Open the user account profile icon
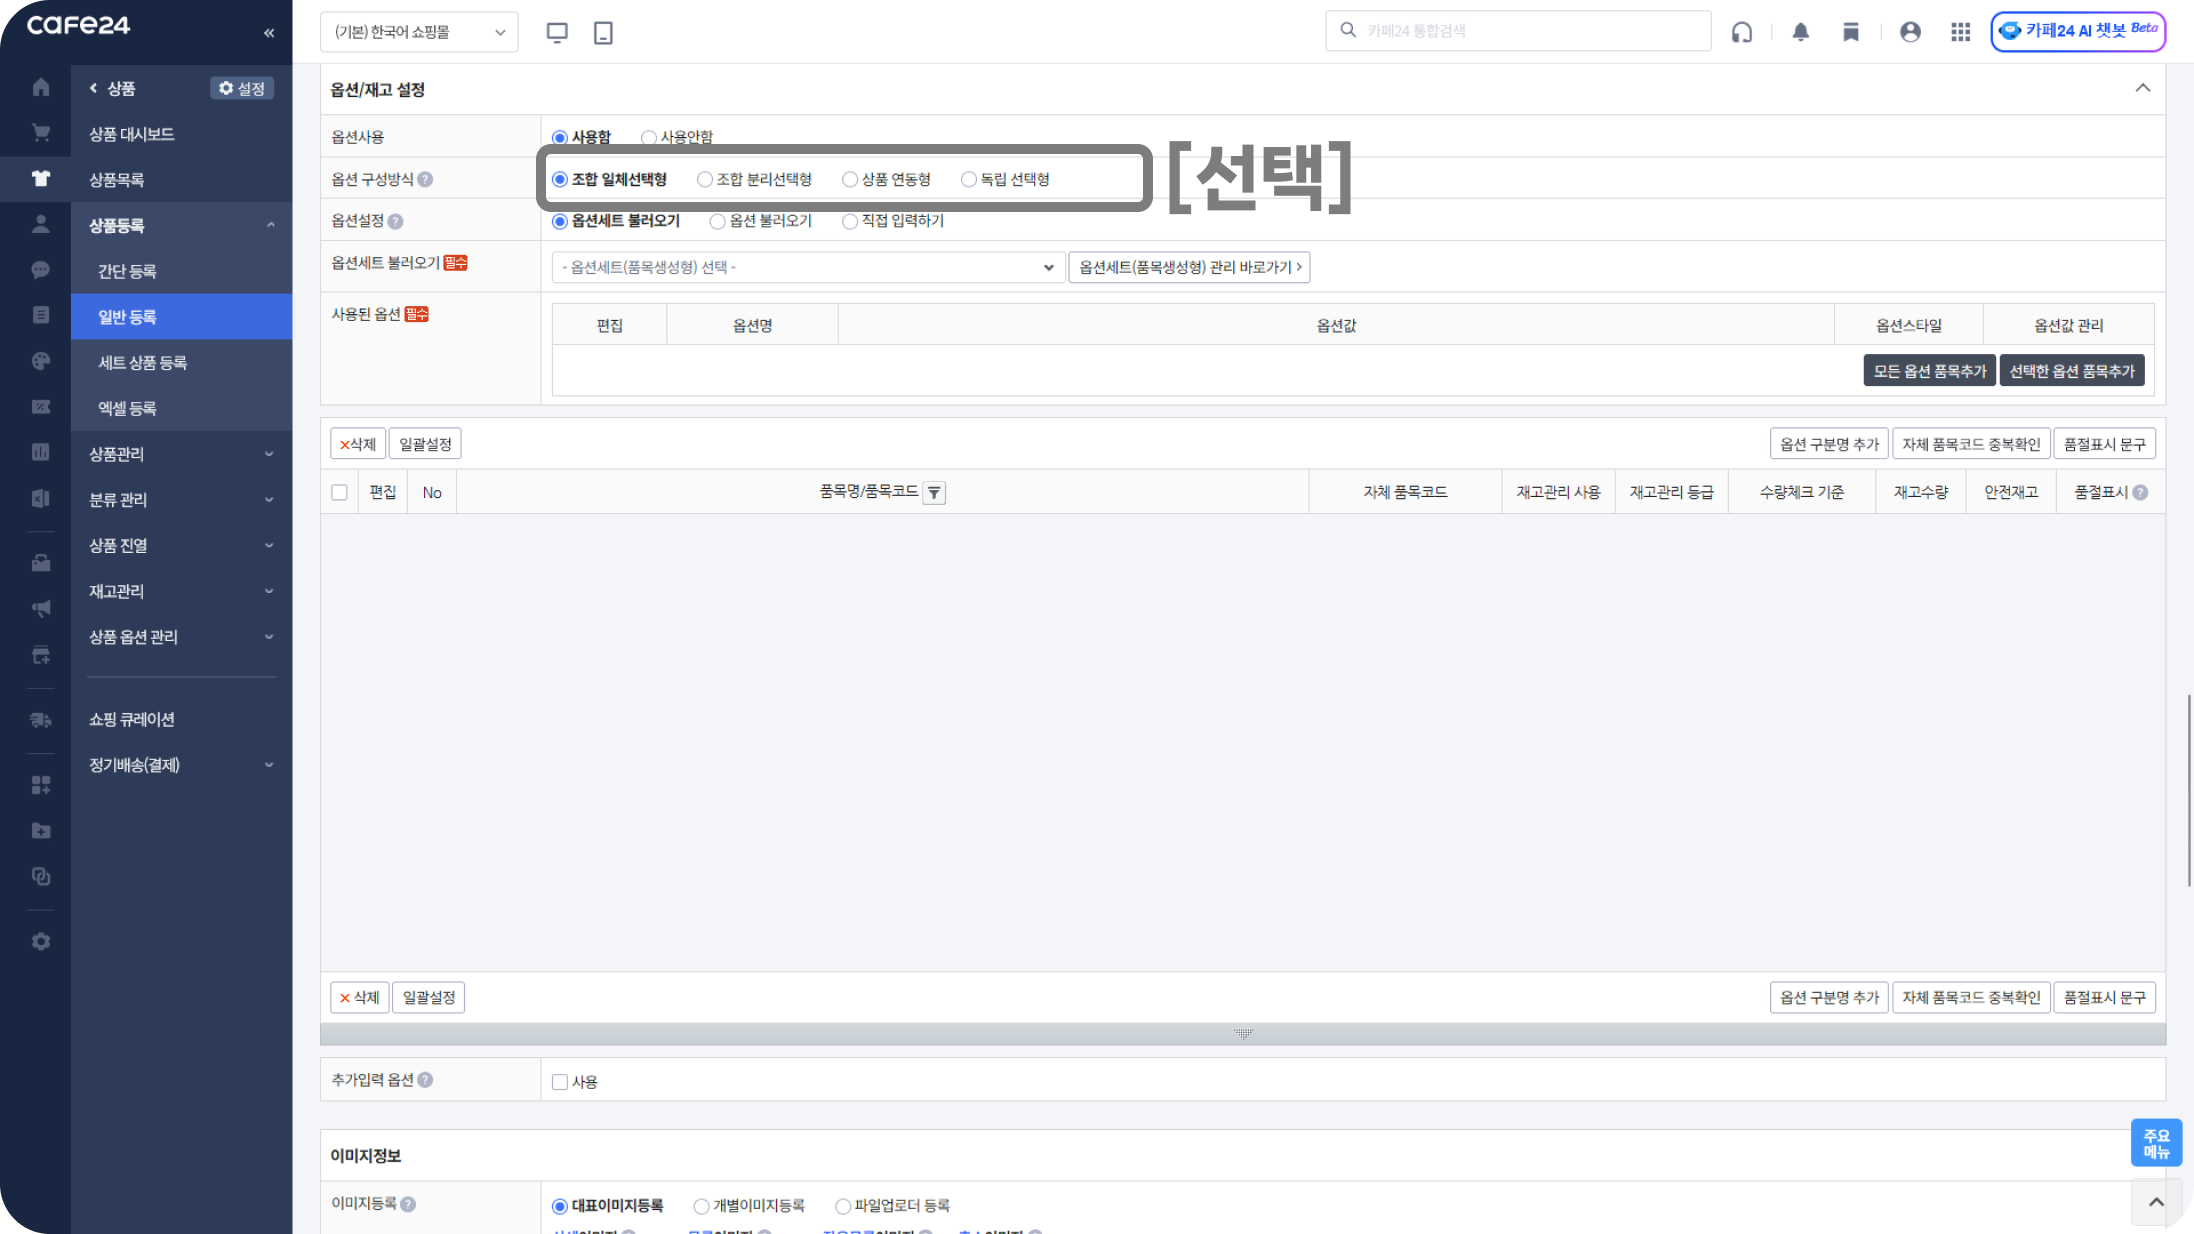The image size is (2194, 1234). [x=1909, y=32]
